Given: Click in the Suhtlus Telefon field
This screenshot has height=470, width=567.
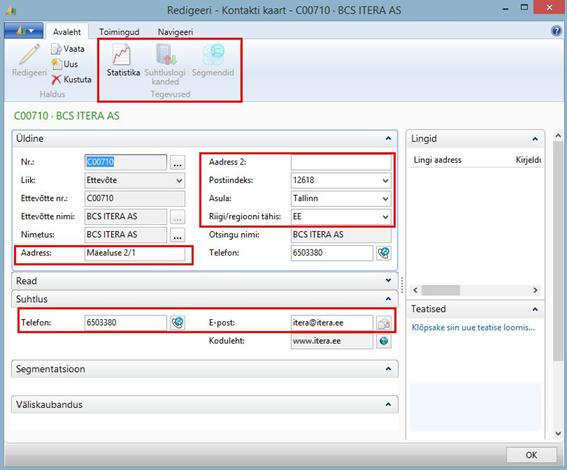Looking at the screenshot, I should (x=125, y=322).
